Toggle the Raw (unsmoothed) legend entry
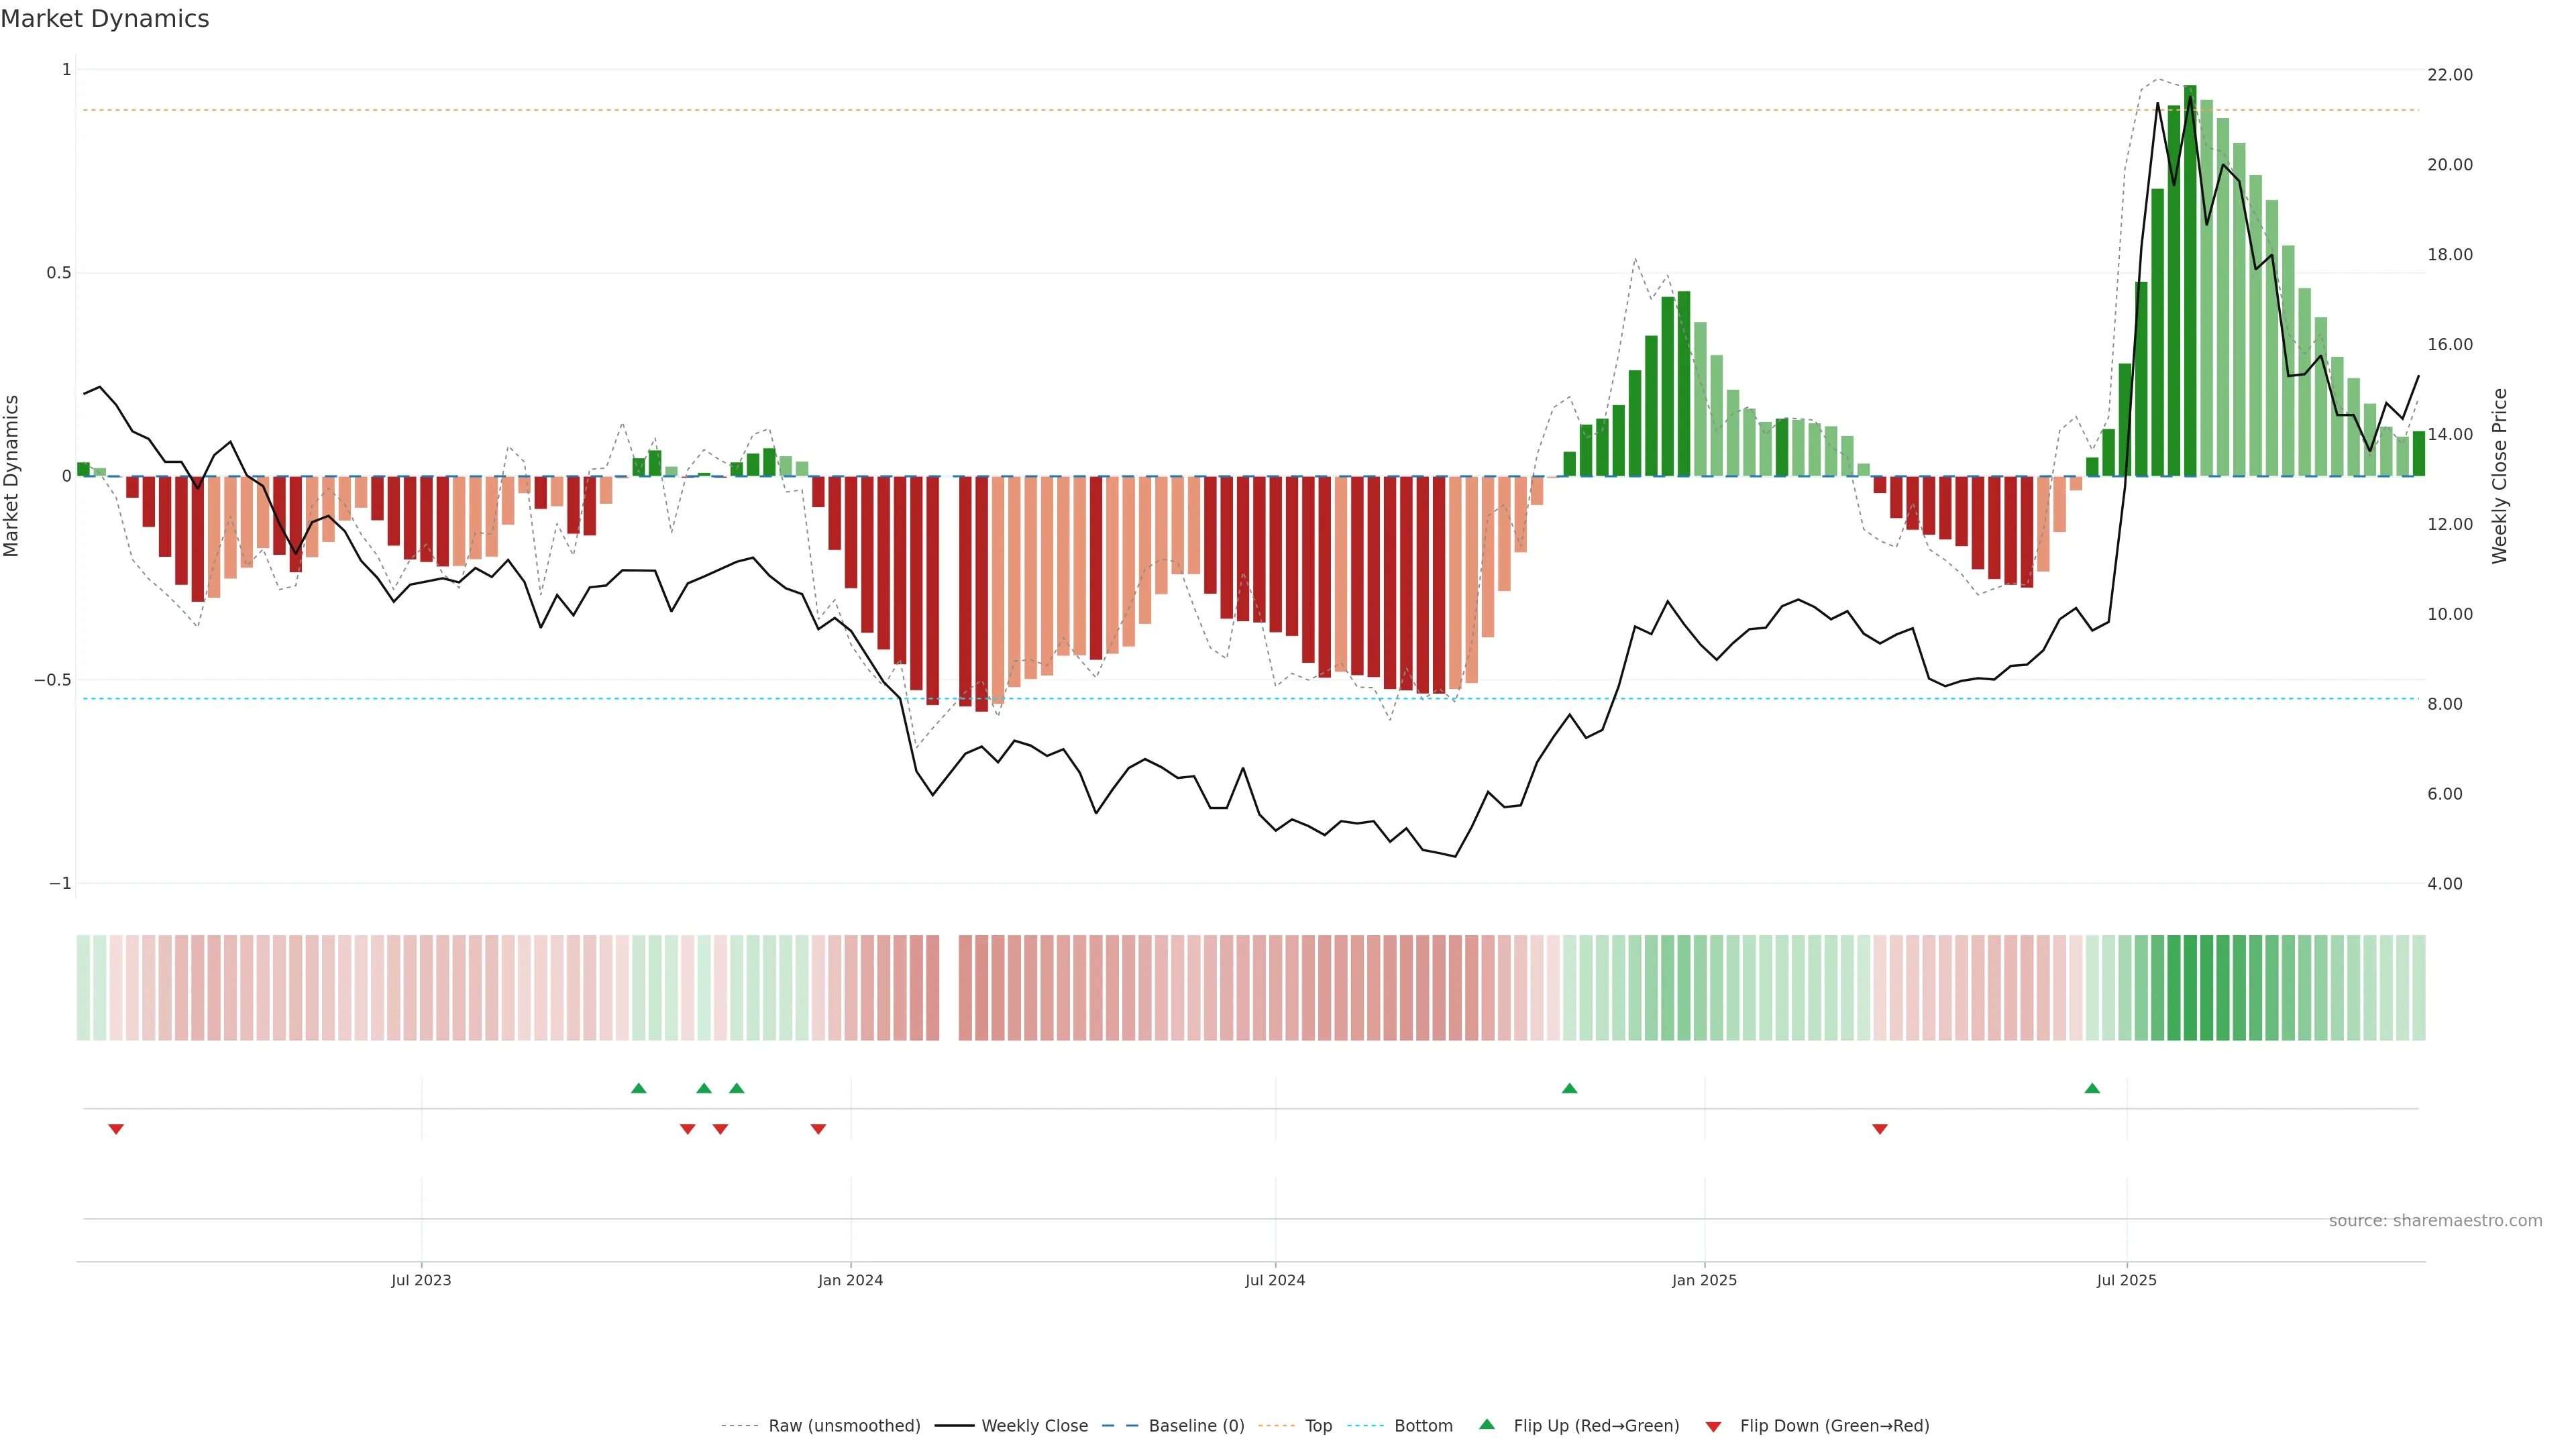The width and height of the screenshot is (2576, 1449). pyautogui.click(x=844, y=1426)
